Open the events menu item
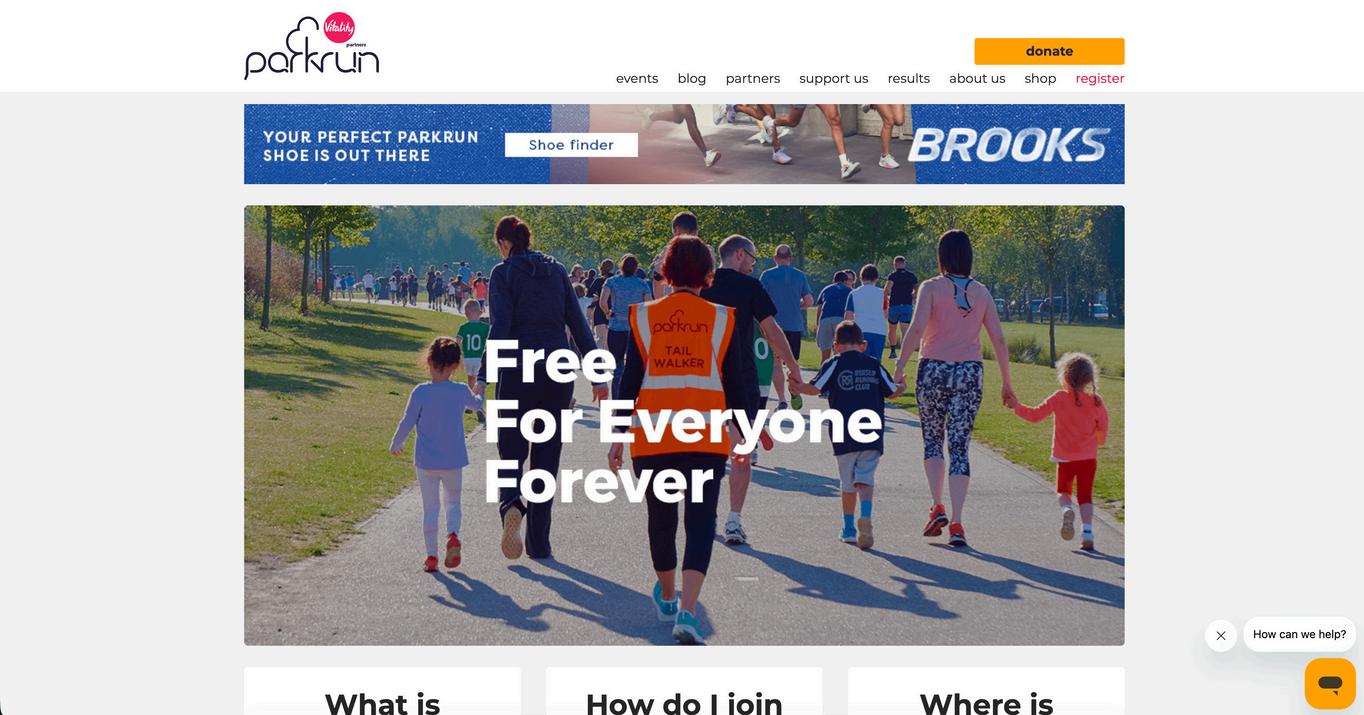 point(637,78)
